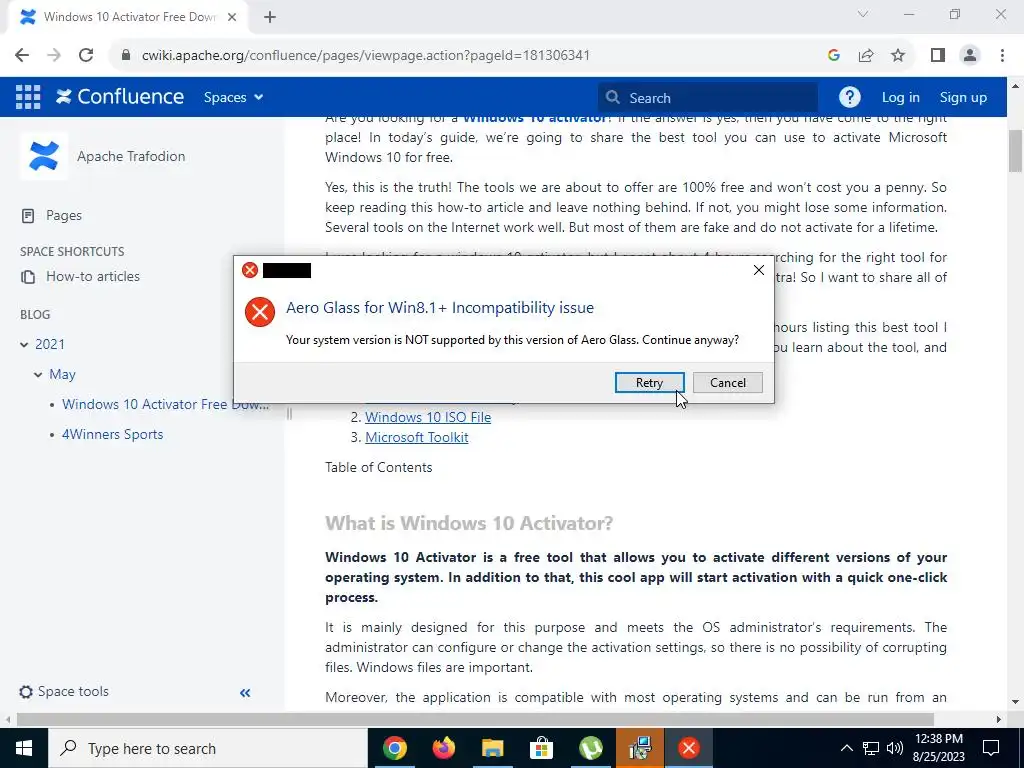Close the Windows 10 Activator tab

tap(231, 18)
